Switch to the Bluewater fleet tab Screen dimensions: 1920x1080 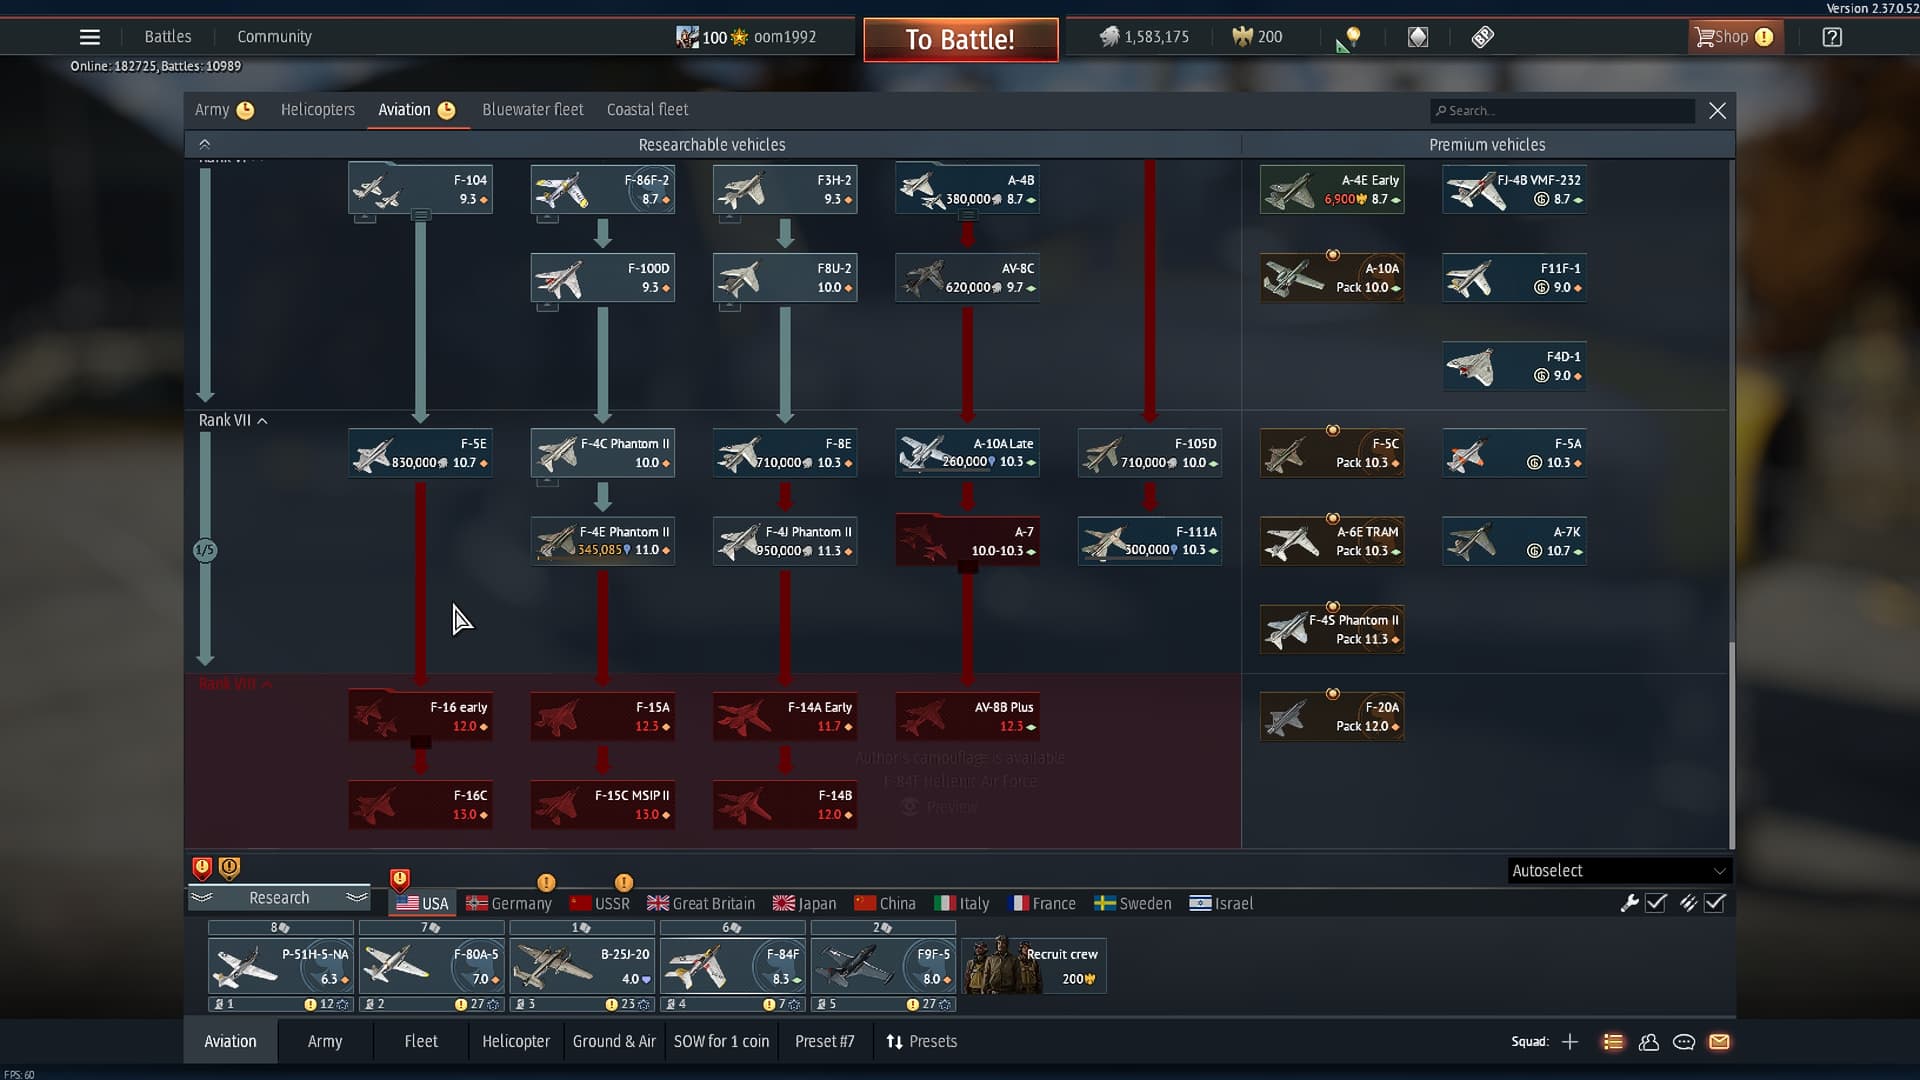click(x=532, y=110)
